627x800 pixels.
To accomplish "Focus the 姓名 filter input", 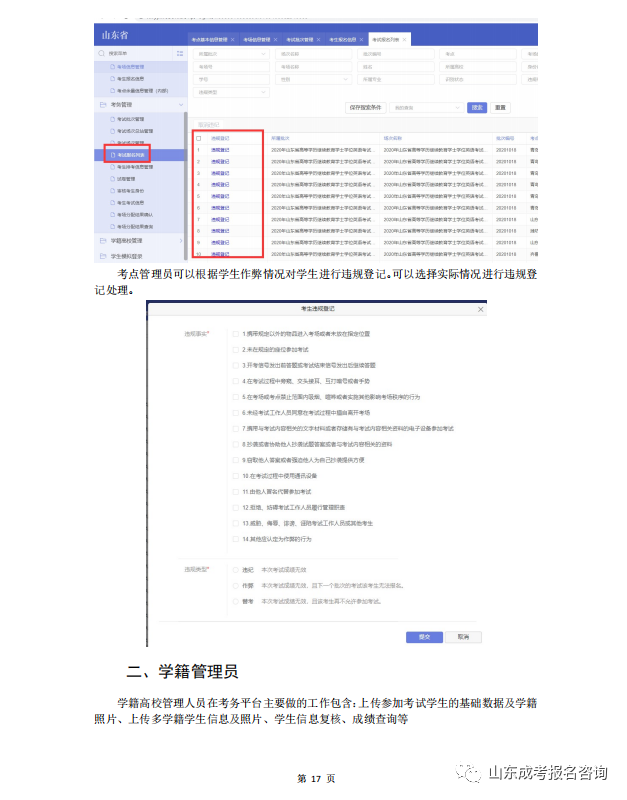I will (396, 67).
